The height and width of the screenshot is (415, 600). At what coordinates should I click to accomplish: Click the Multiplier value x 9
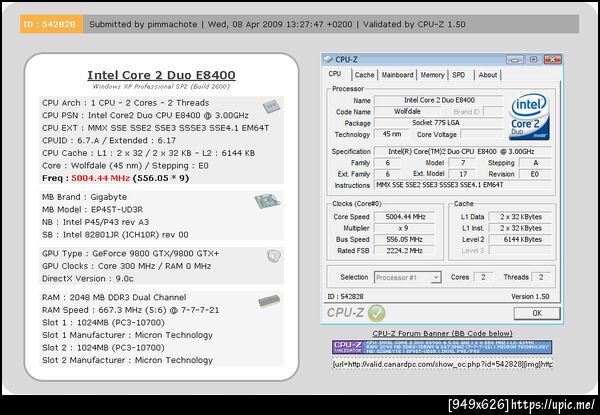pyautogui.click(x=404, y=228)
